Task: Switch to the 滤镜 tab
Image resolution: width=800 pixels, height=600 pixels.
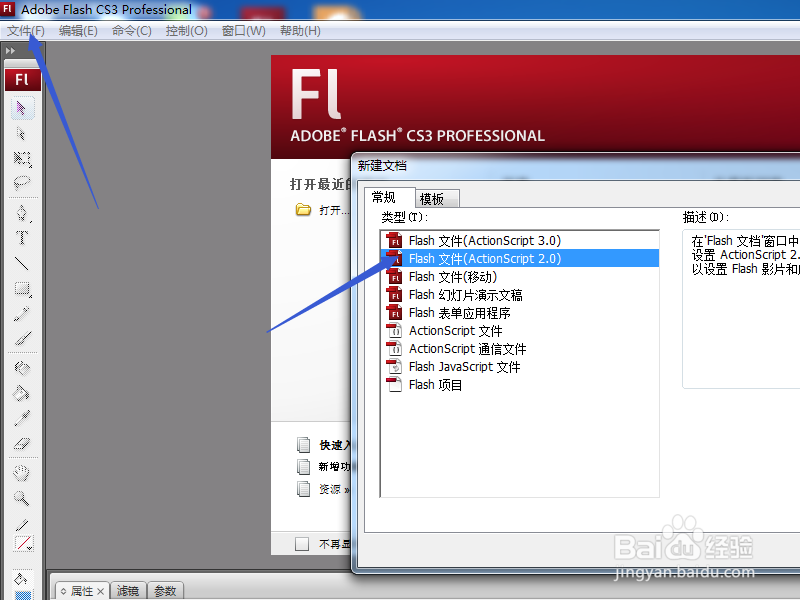Action: 127,591
